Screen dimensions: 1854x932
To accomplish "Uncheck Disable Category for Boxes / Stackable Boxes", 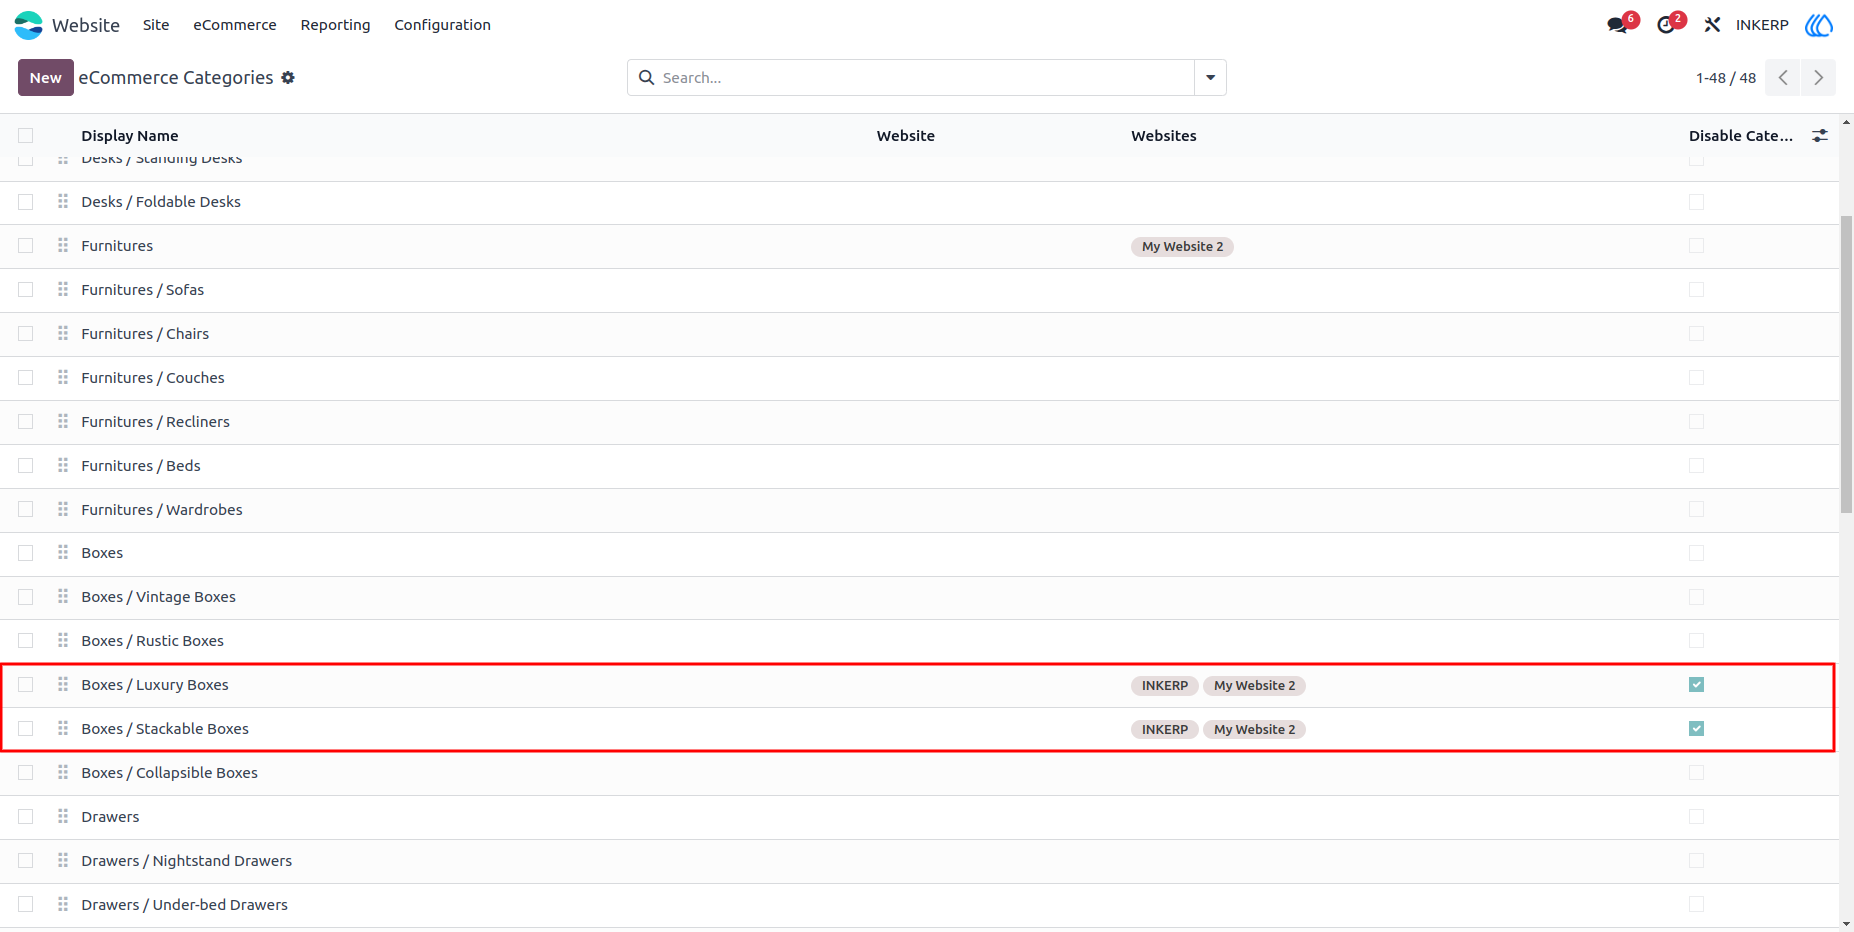I will tap(1696, 729).
